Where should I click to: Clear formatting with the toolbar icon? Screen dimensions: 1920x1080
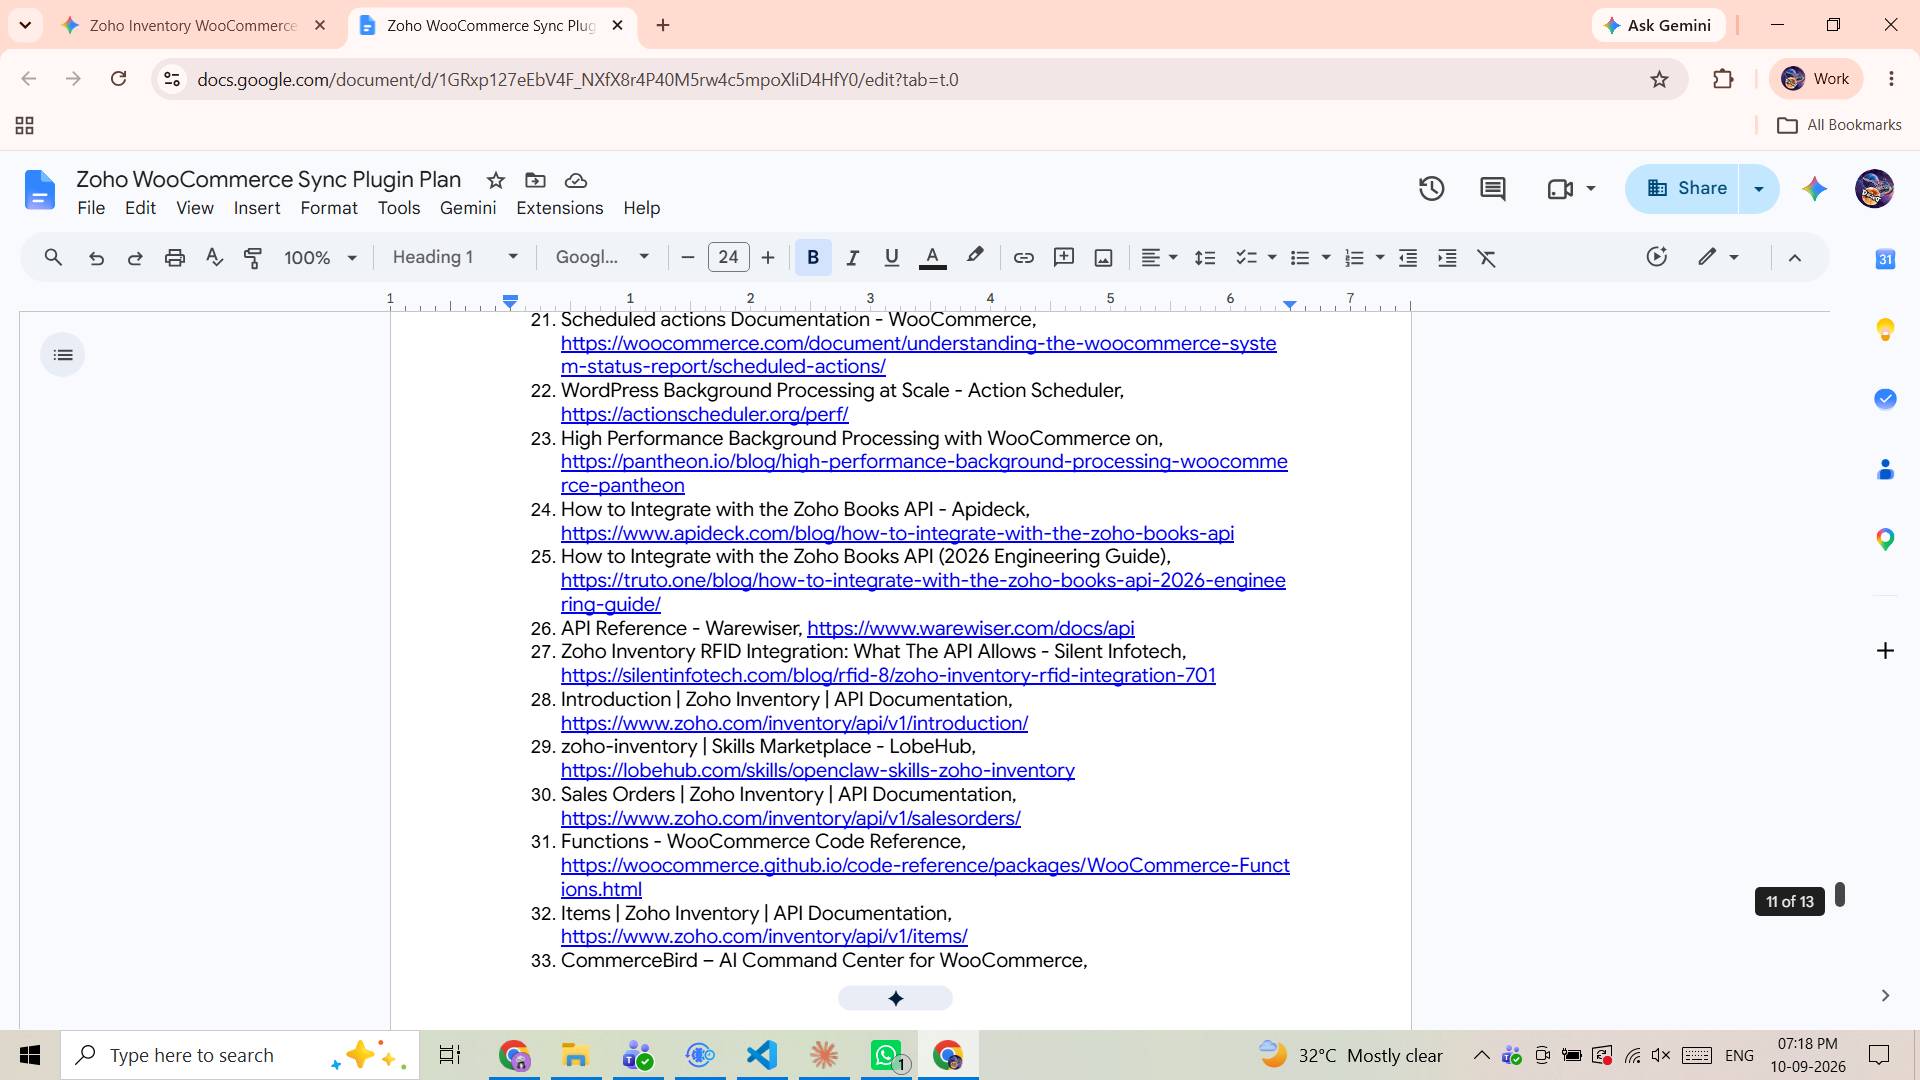(x=1487, y=258)
